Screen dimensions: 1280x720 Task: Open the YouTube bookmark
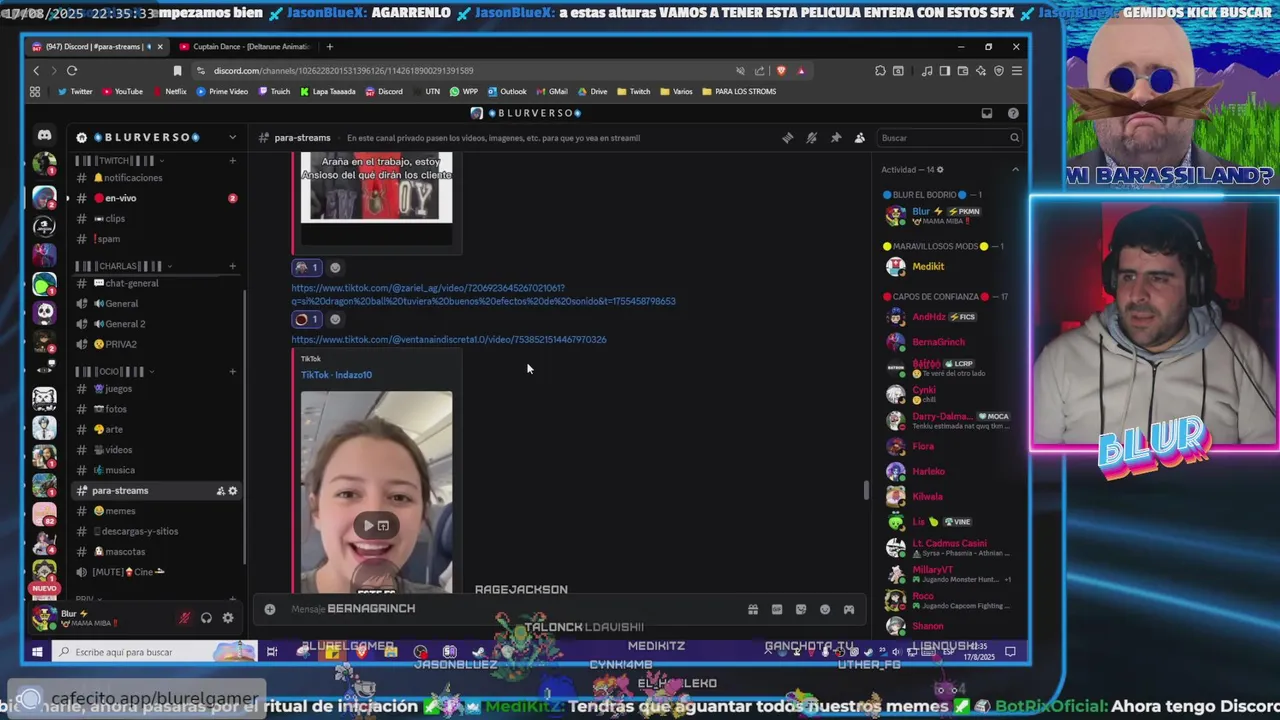pos(121,91)
